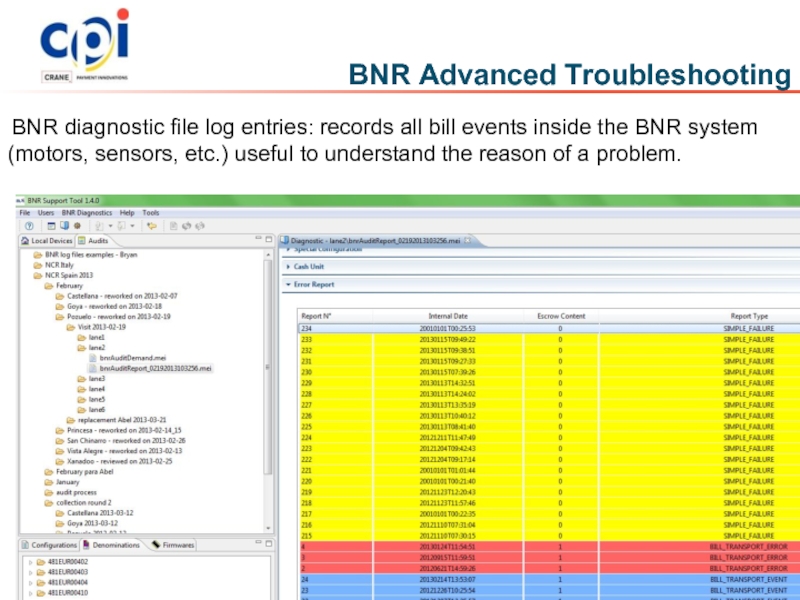
Task: Select the NCR Italy folder
Action: tap(54, 265)
